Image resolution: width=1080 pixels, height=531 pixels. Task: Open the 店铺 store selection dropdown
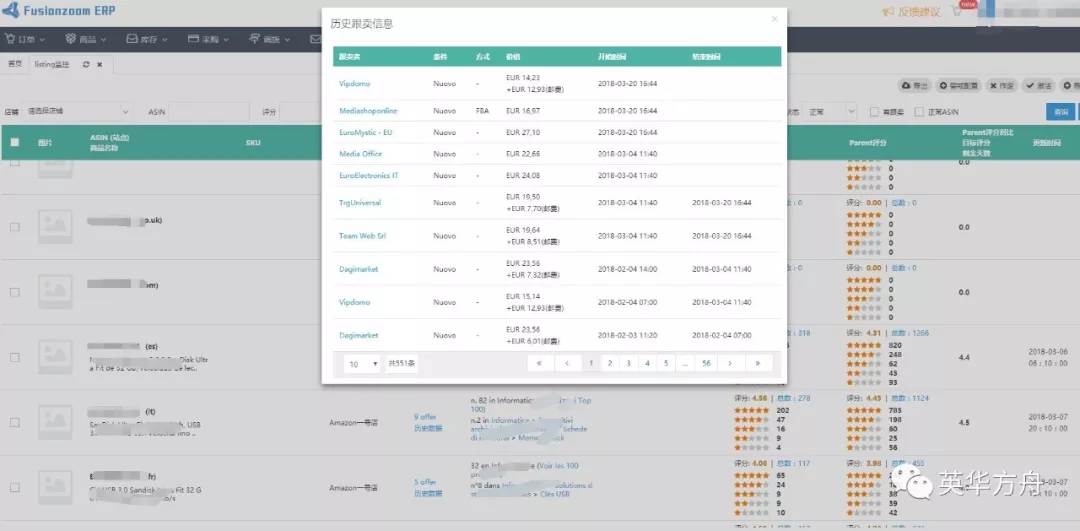coord(77,112)
